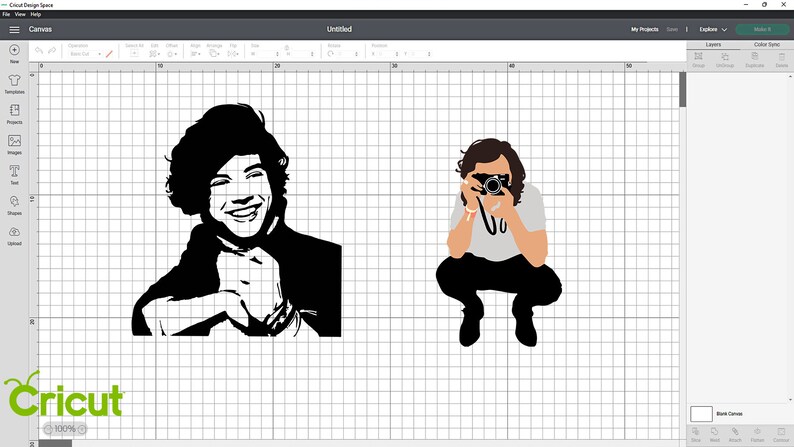Click the Position Y input field
Screen dimensions: 794x447
point(417,54)
